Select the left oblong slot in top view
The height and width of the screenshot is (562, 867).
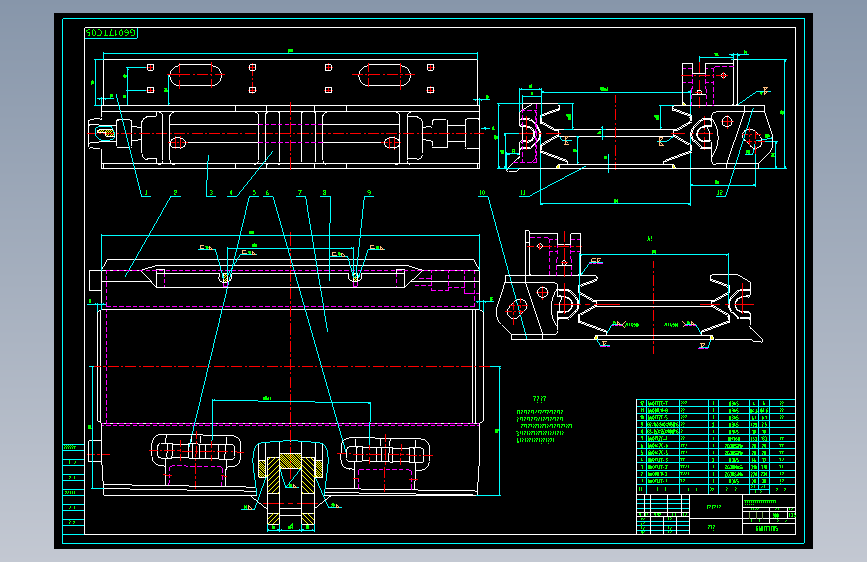click(x=195, y=75)
